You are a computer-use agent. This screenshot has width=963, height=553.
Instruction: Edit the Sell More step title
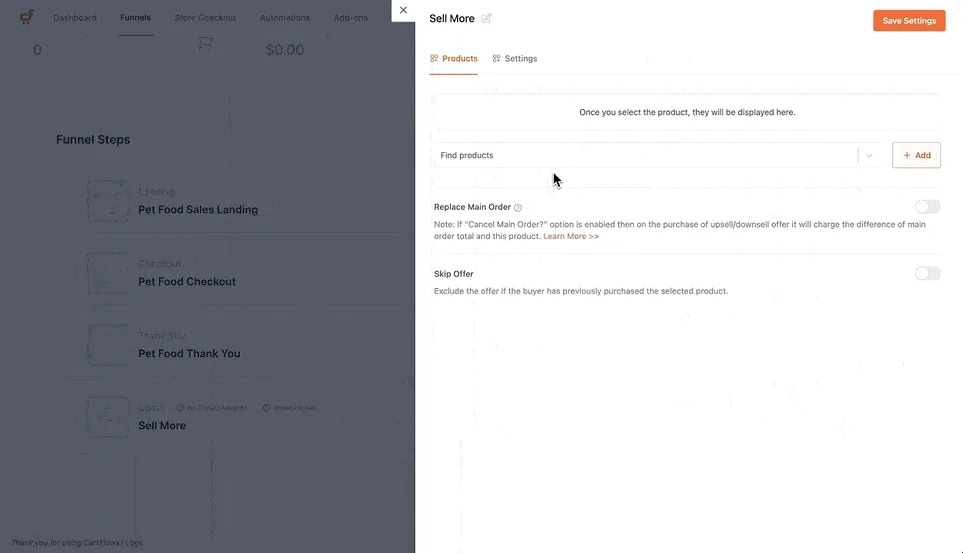(486, 18)
